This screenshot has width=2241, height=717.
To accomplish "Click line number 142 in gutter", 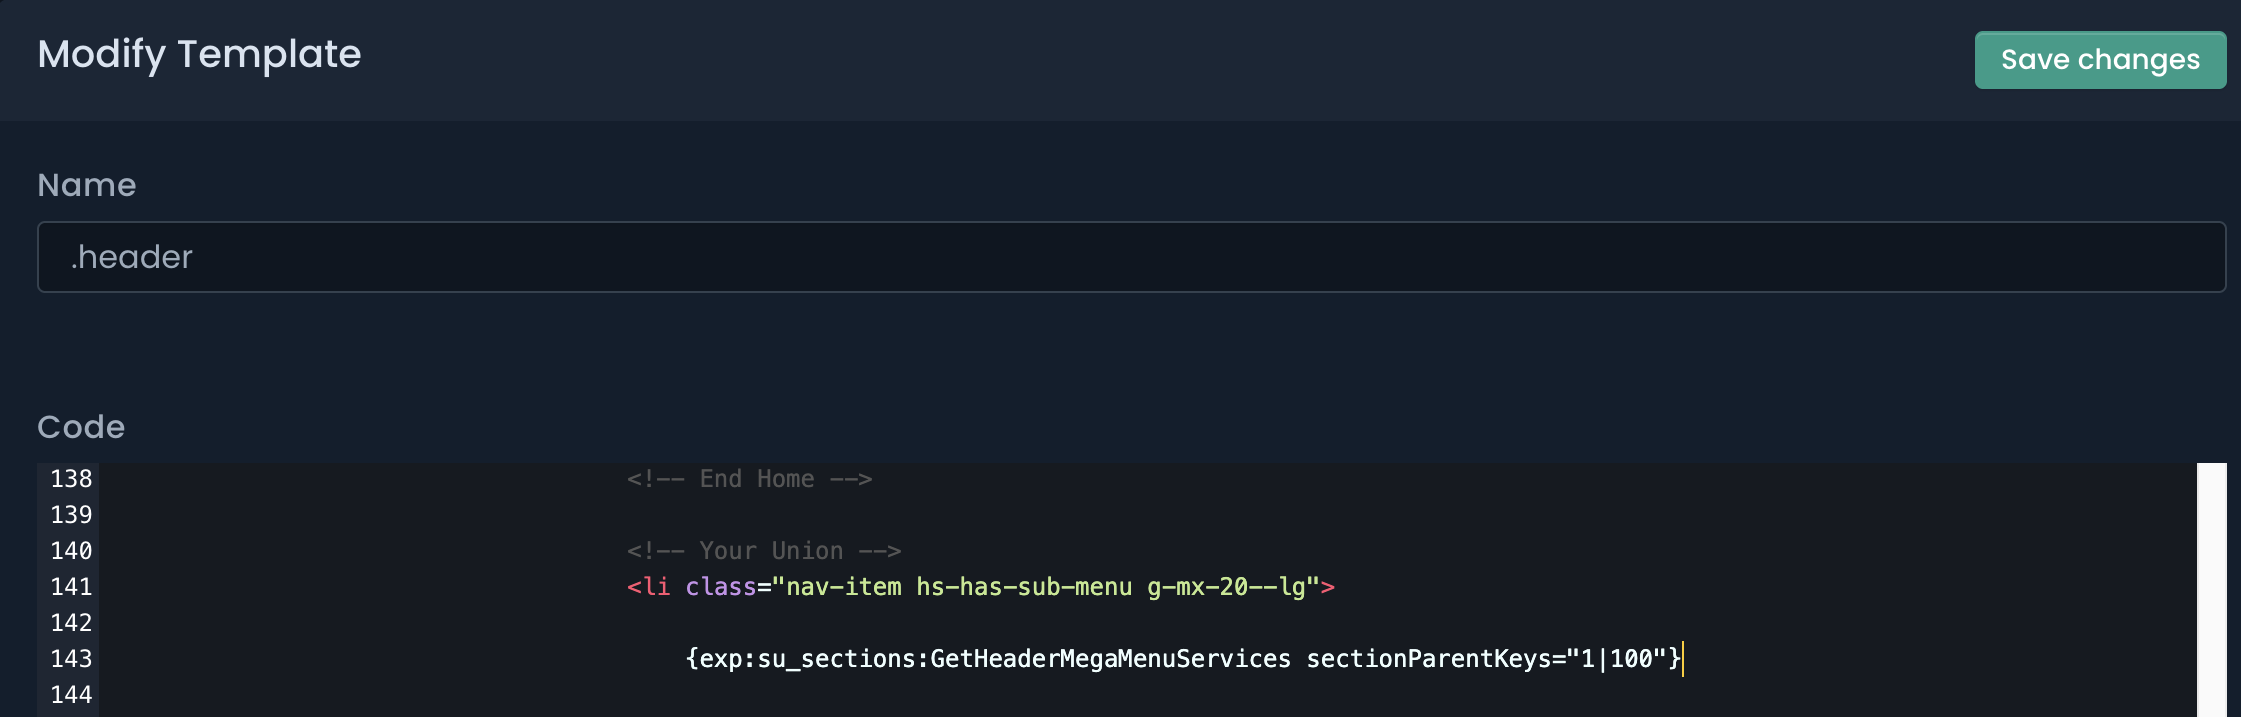I will point(71,623).
